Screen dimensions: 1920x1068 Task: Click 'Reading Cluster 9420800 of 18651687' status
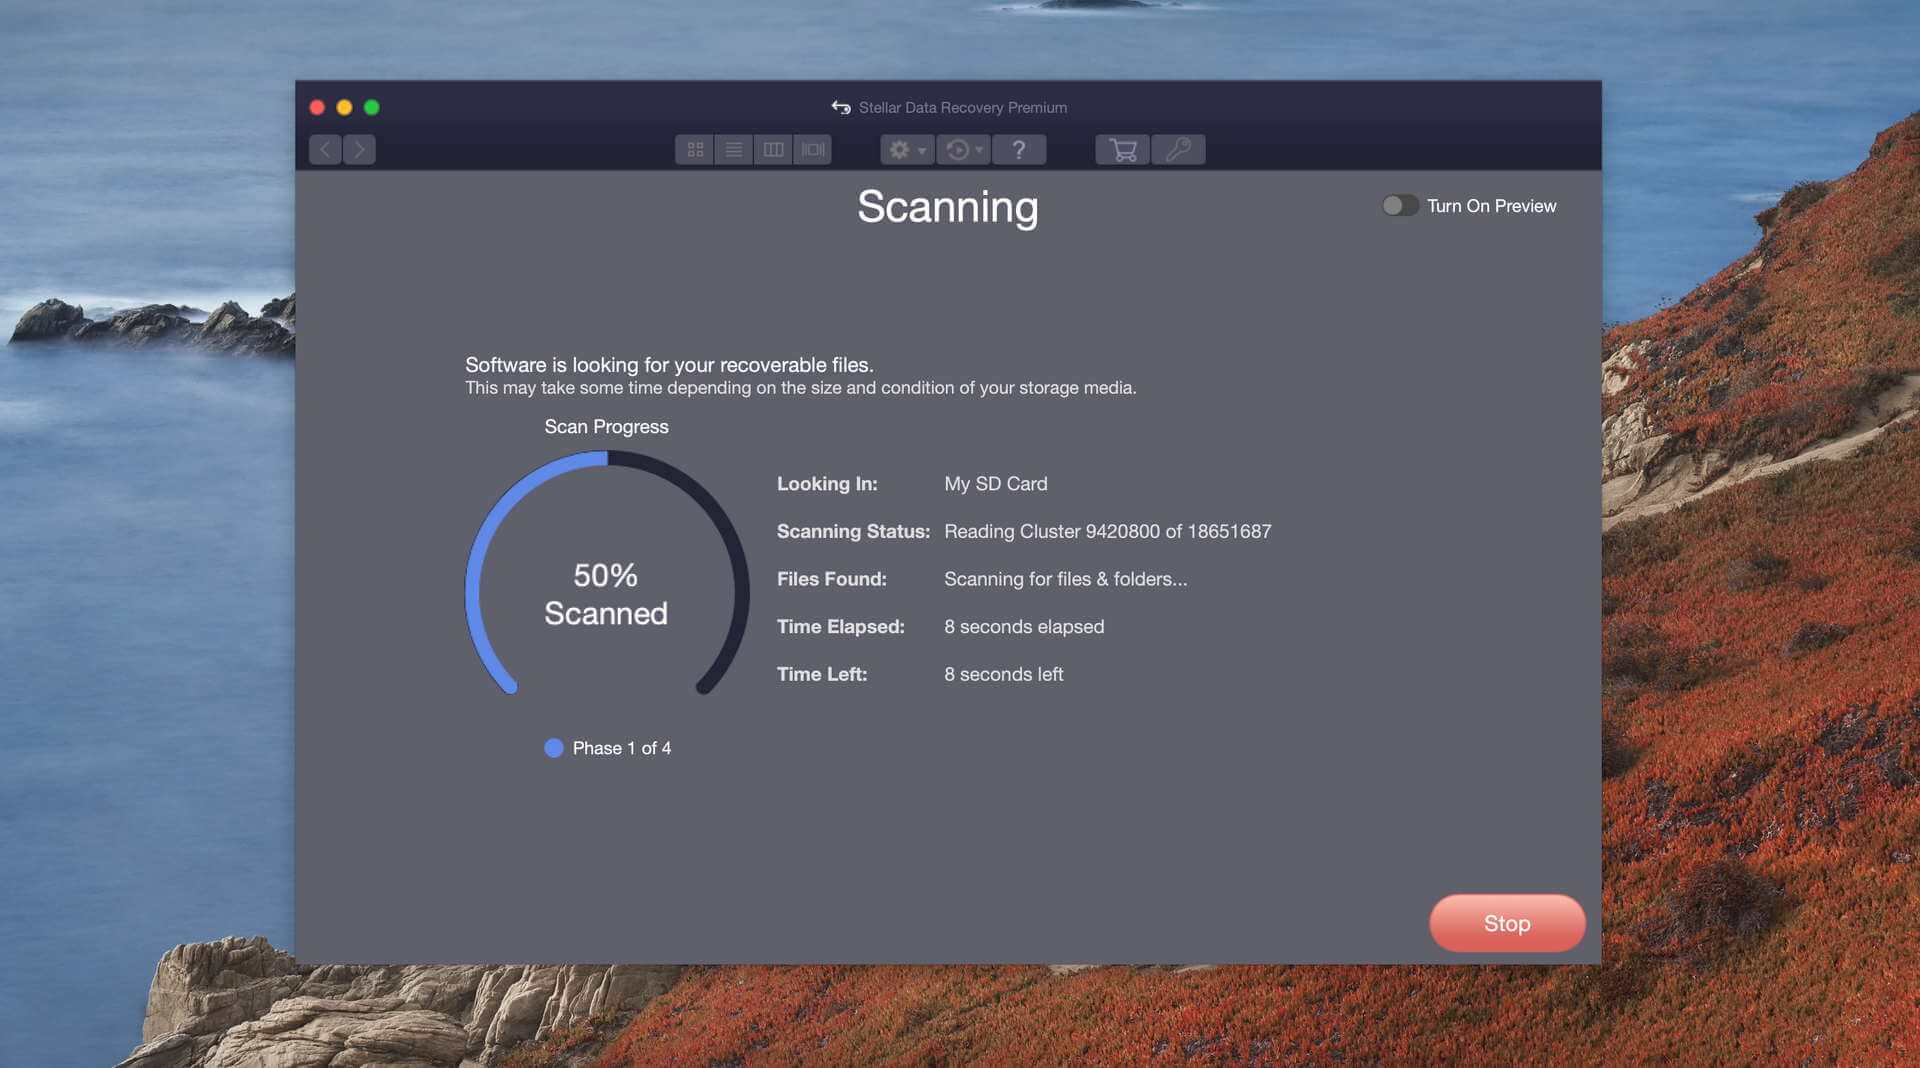[x=1108, y=532]
